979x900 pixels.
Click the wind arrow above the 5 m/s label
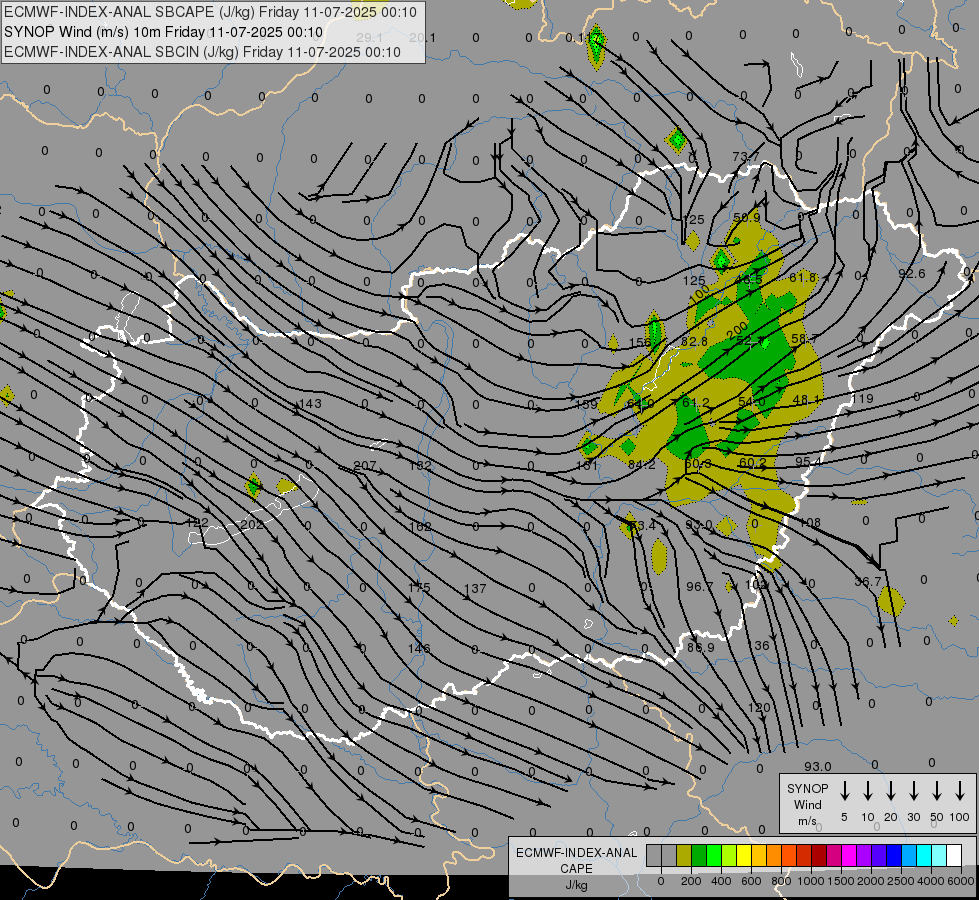point(844,791)
